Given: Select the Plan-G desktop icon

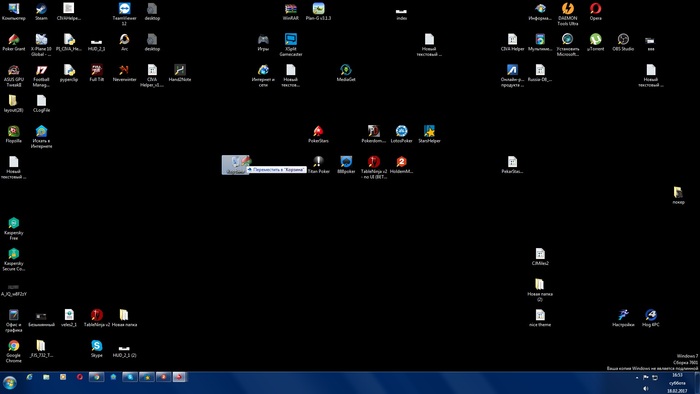Looking at the screenshot, I should [318, 12].
